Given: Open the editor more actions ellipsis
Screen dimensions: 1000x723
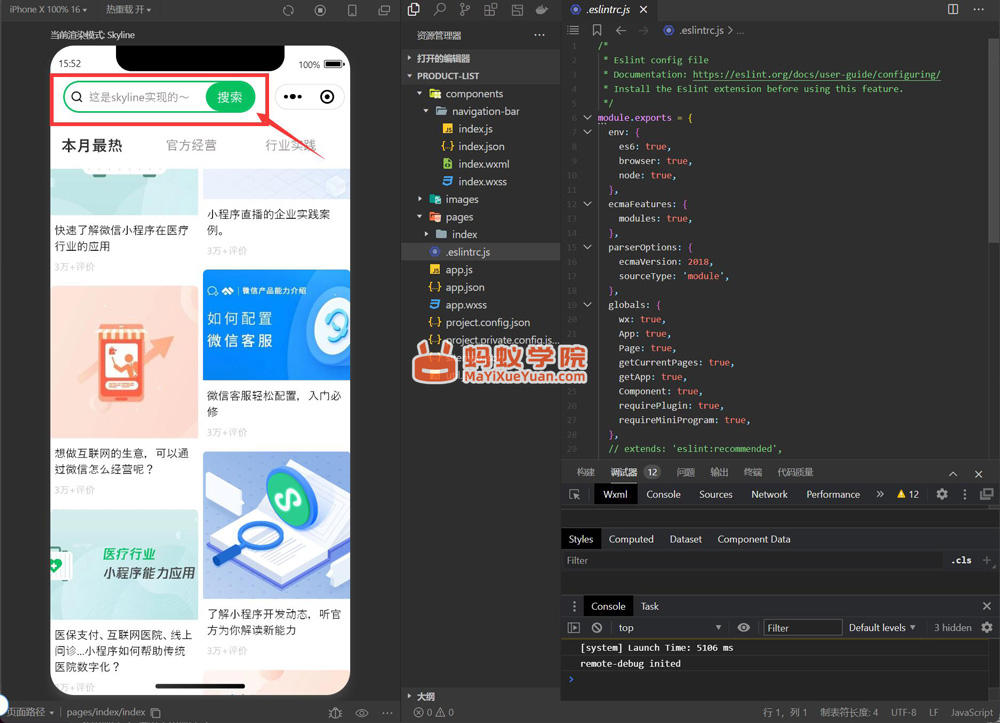Looking at the screenshot, I should pyautogui.click(x=978, y=9).
